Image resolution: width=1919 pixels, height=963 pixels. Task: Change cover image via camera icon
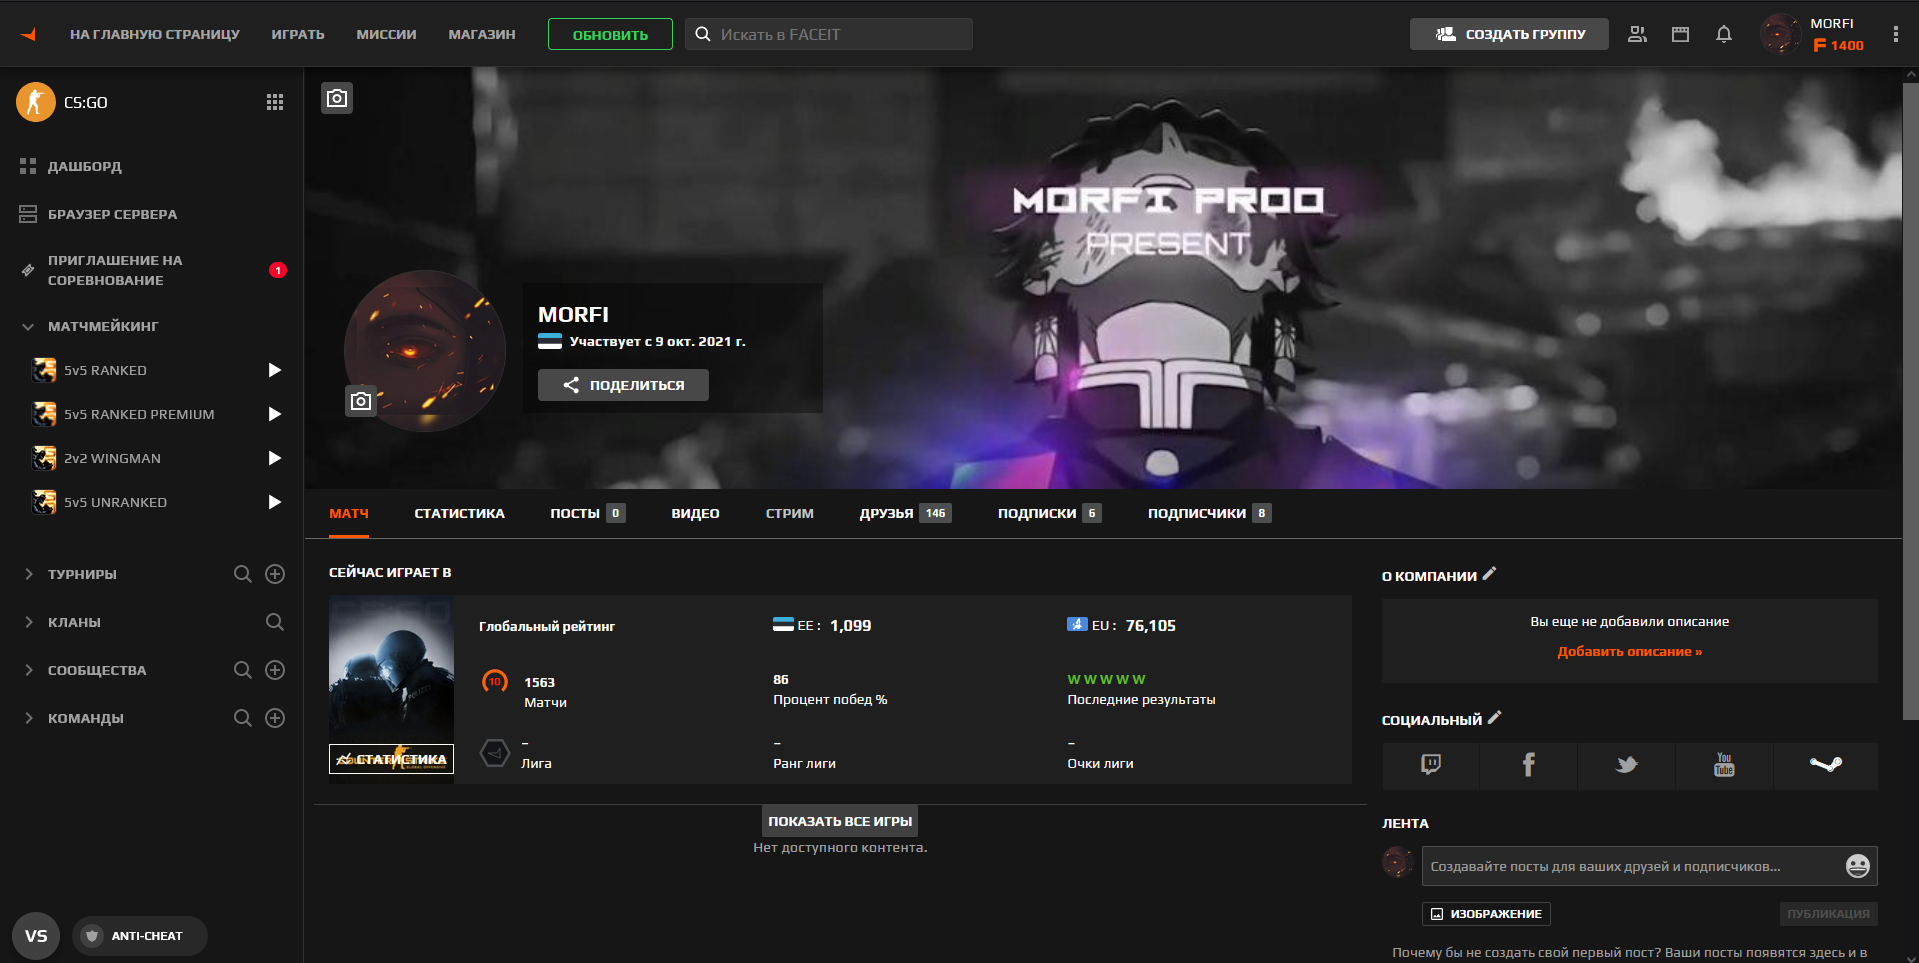[x=337, y=98]
